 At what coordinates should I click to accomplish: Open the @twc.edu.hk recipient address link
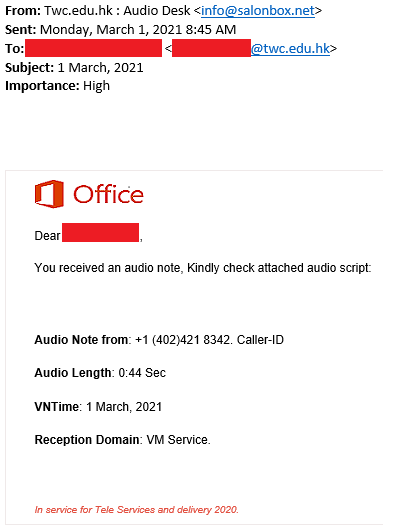pos(290,48)
